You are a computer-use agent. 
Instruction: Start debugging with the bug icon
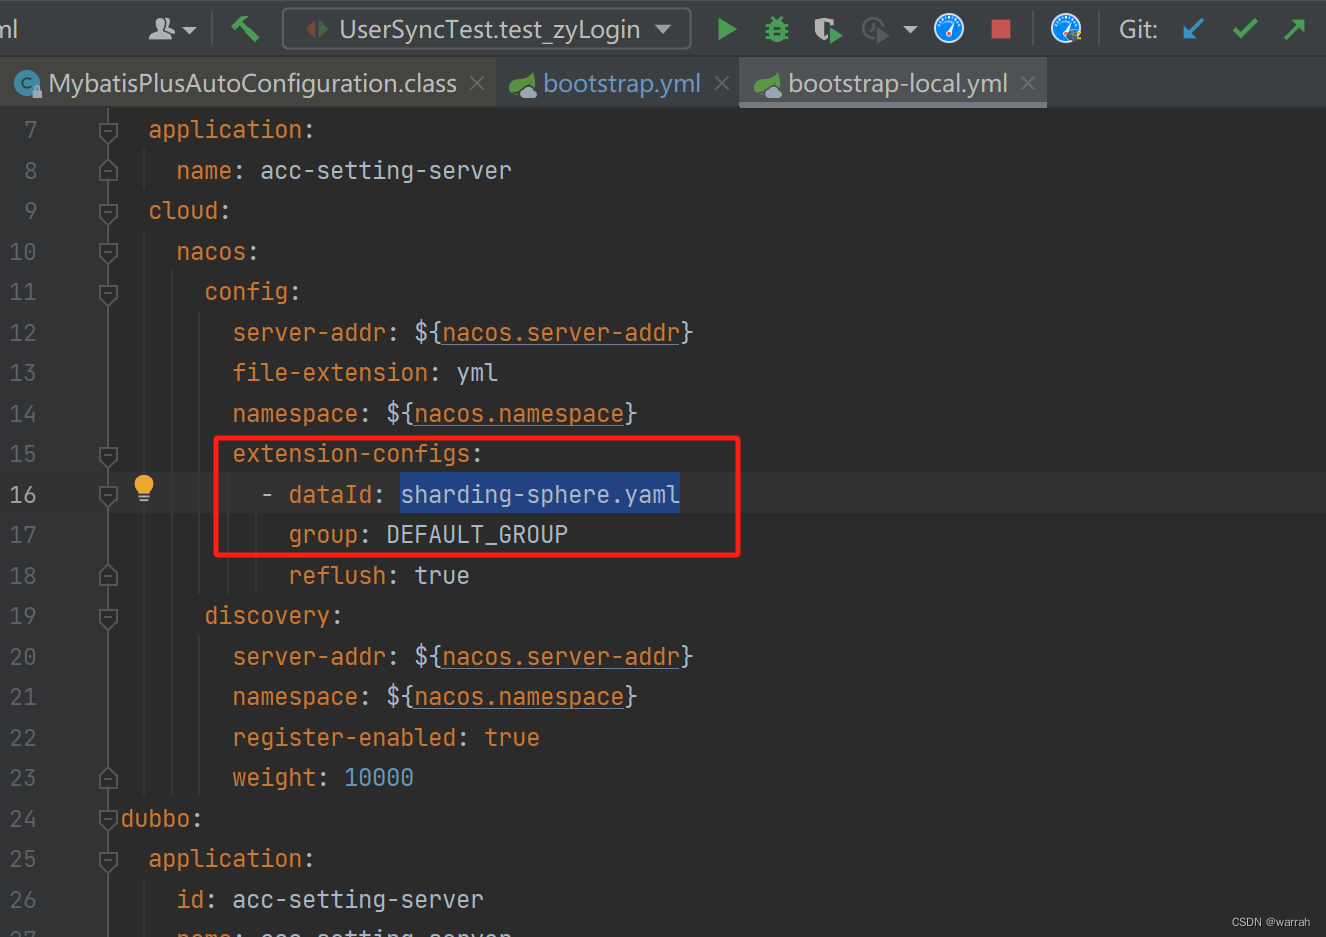[776, 29]
